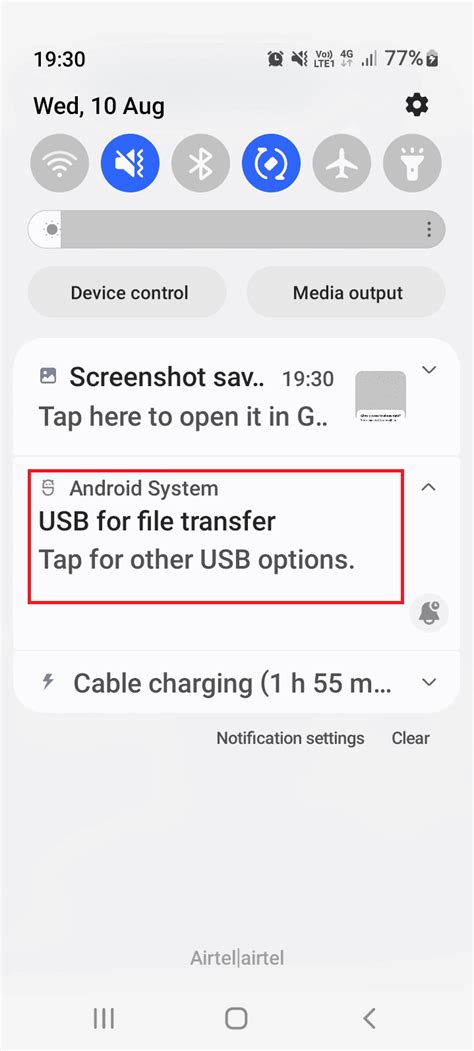474x1051 pixels.
Task: Enable Bluetooth quick toggle
Action: [x=200, y=163]
